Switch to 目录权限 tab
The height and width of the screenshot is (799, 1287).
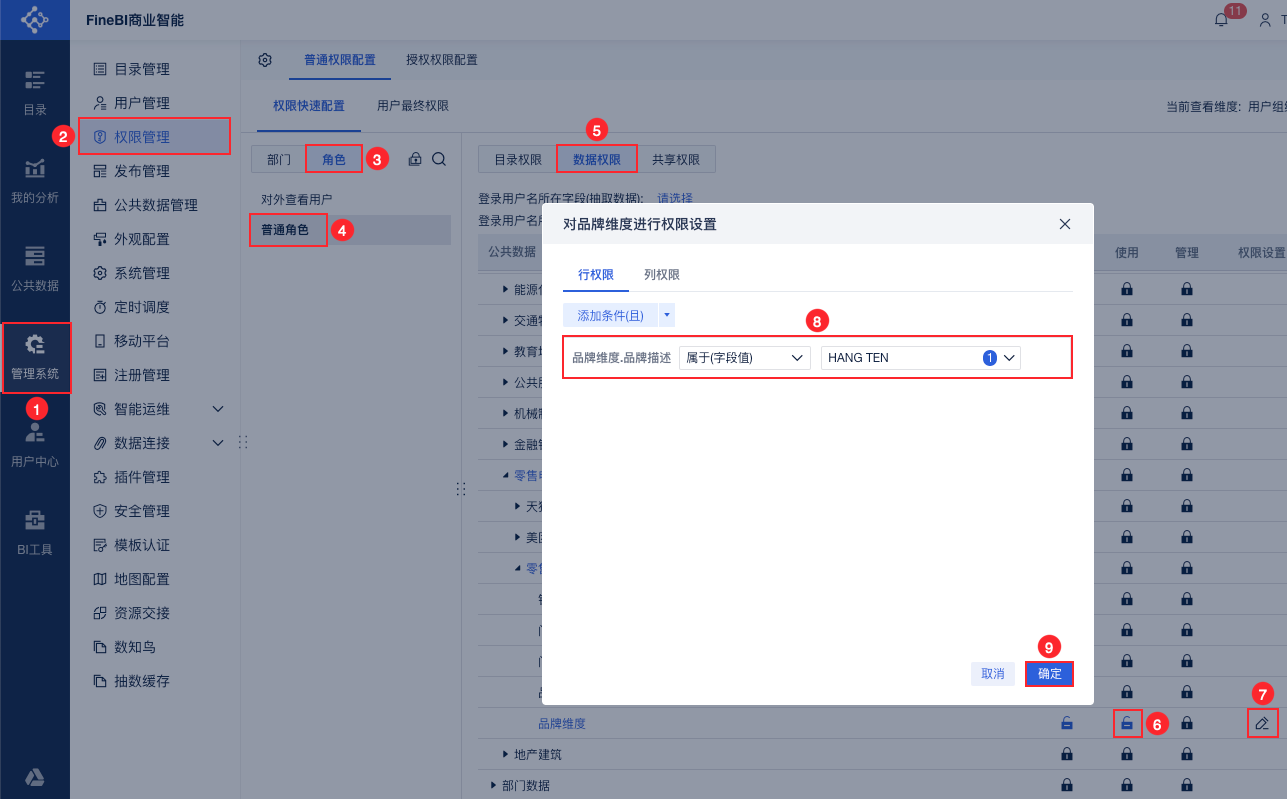(518, 159)
